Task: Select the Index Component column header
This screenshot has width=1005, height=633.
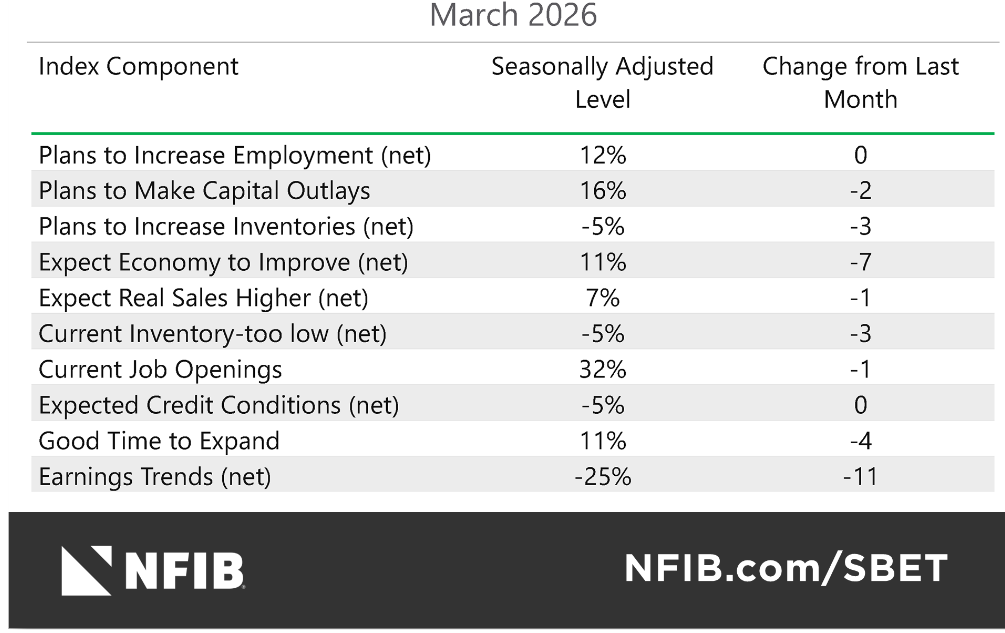Action: click(x=139, y=67)
